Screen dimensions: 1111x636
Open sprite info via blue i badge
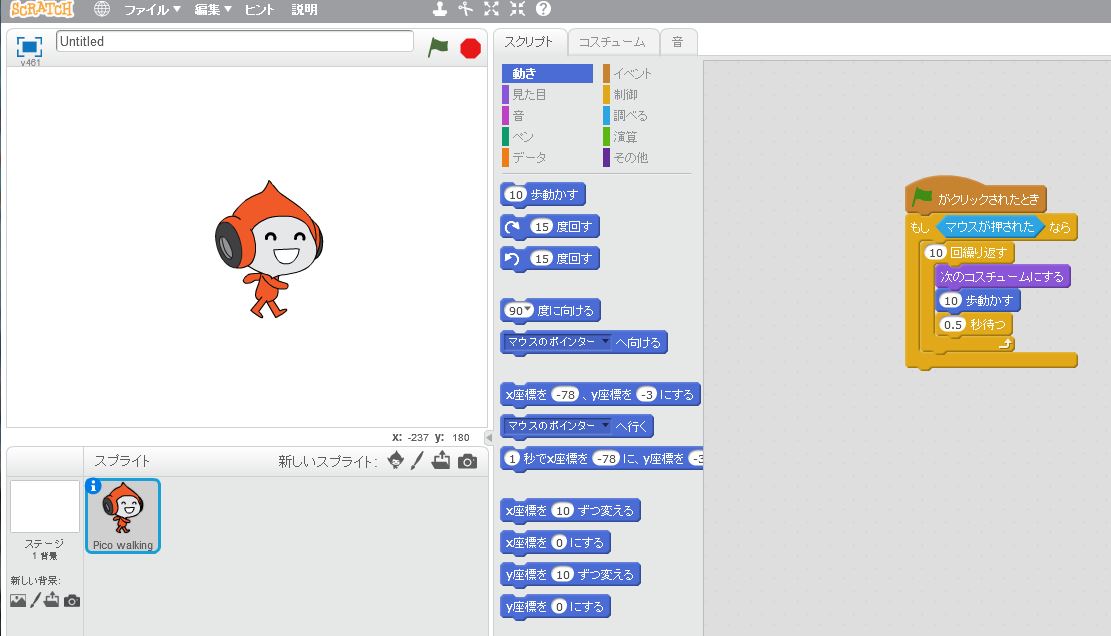[x=94, y=486]
